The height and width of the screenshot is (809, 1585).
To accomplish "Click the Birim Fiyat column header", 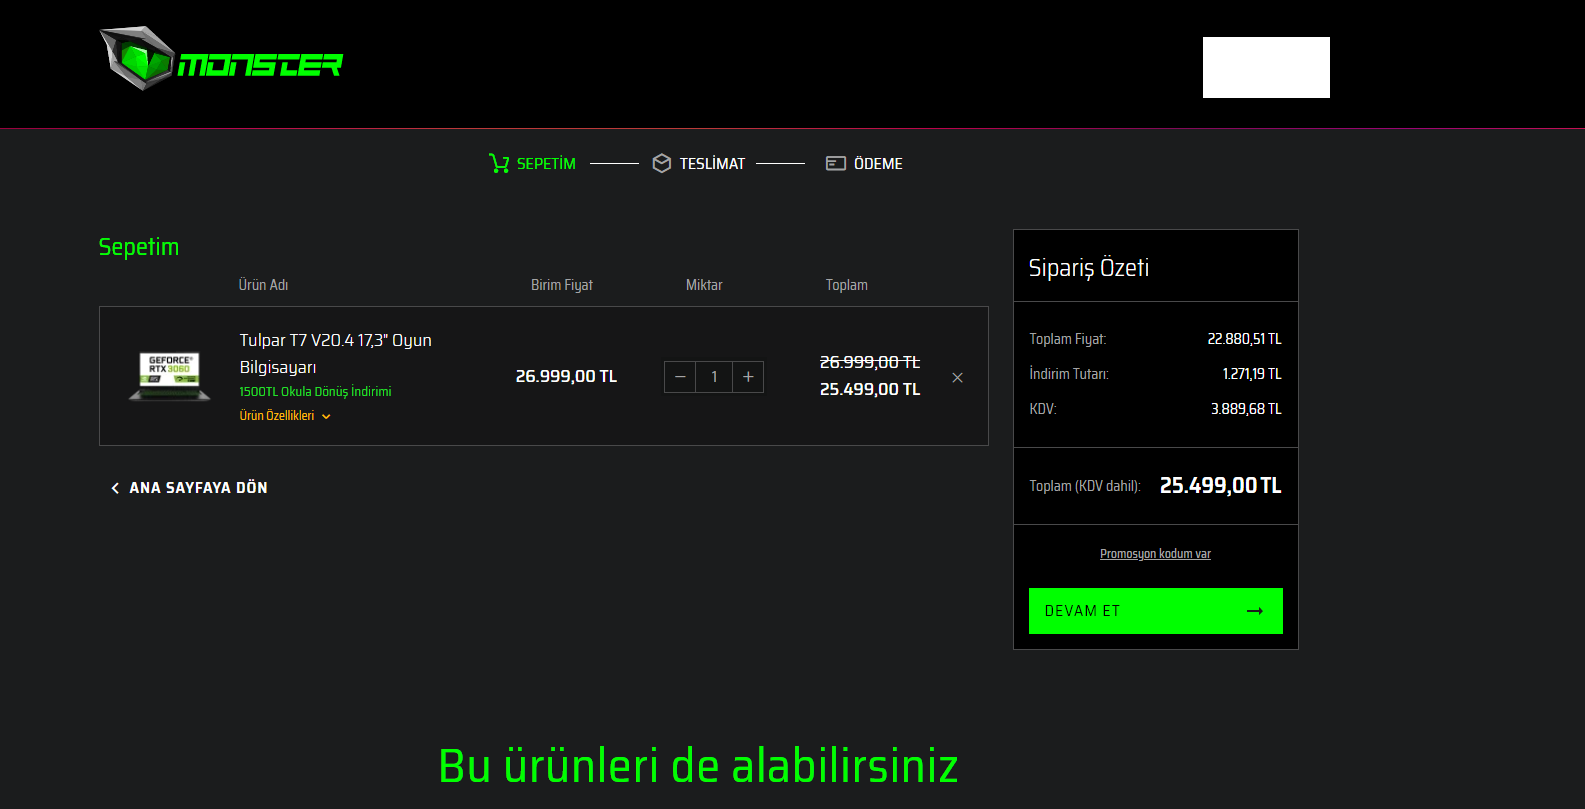I will click(562, 285).
